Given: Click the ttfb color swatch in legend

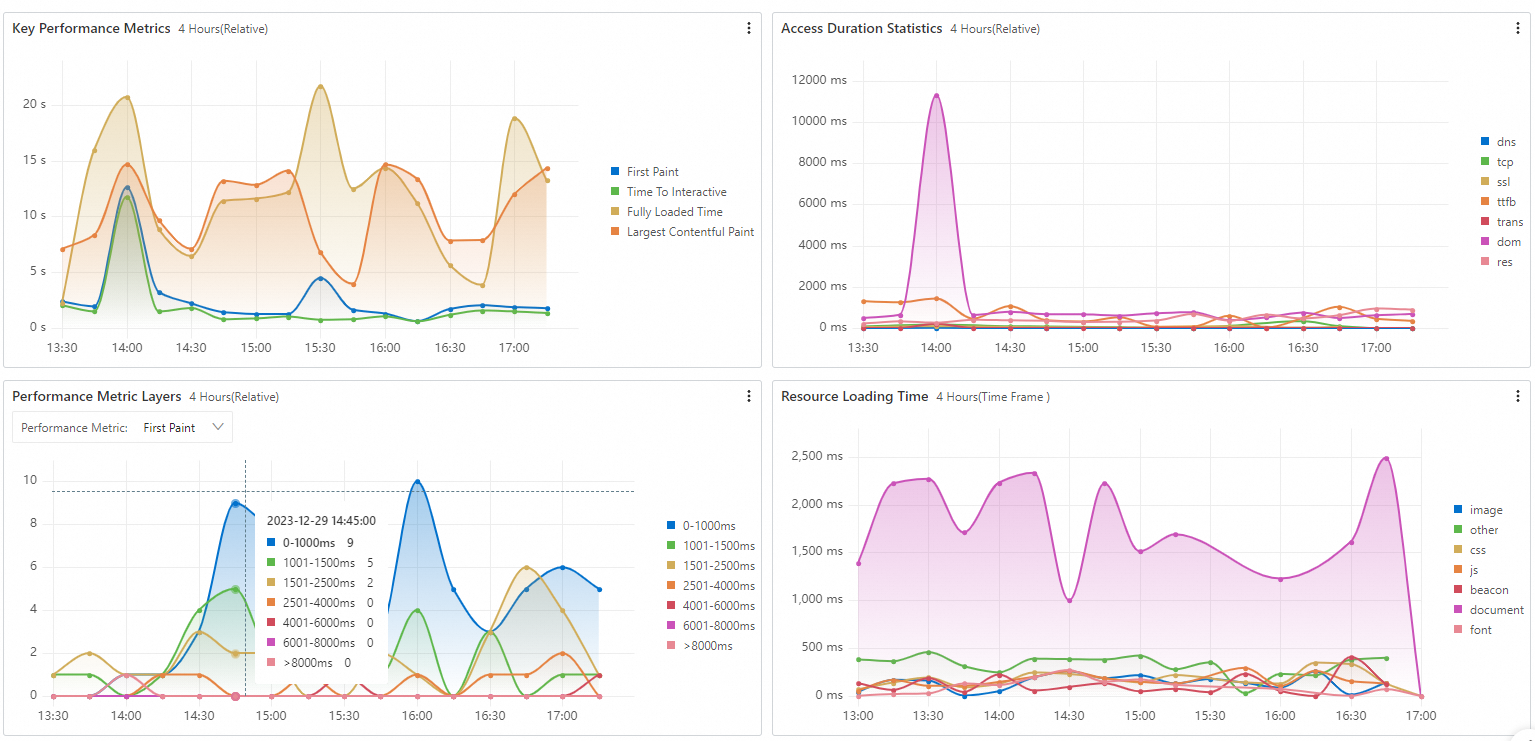Looking at the screenshot, I should point(1485,202).
